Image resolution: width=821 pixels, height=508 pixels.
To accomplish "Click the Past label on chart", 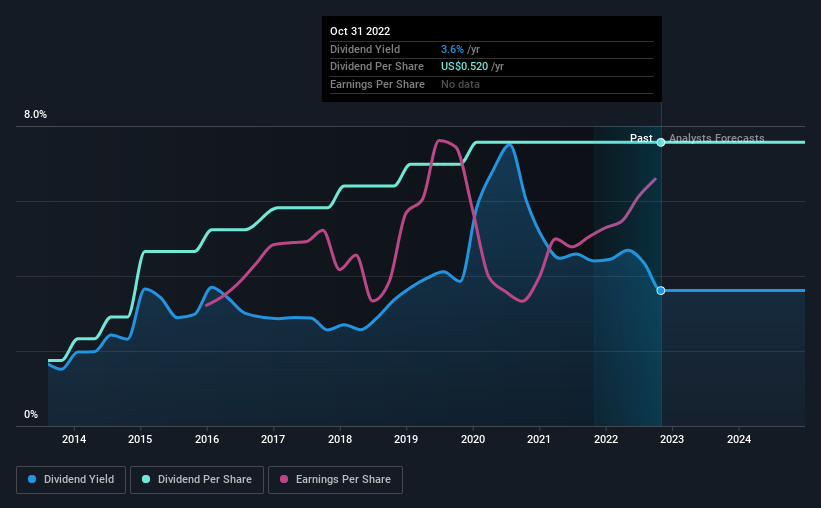I will (641, 138).
